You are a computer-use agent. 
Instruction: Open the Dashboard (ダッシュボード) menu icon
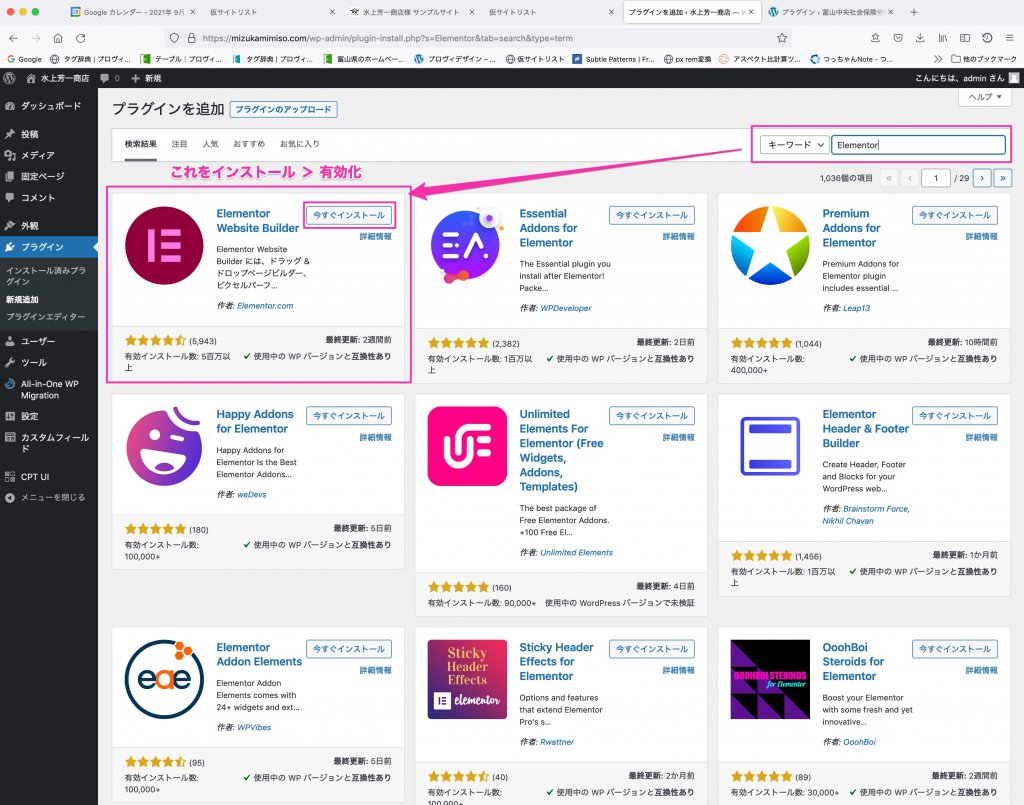pos(10,105)
